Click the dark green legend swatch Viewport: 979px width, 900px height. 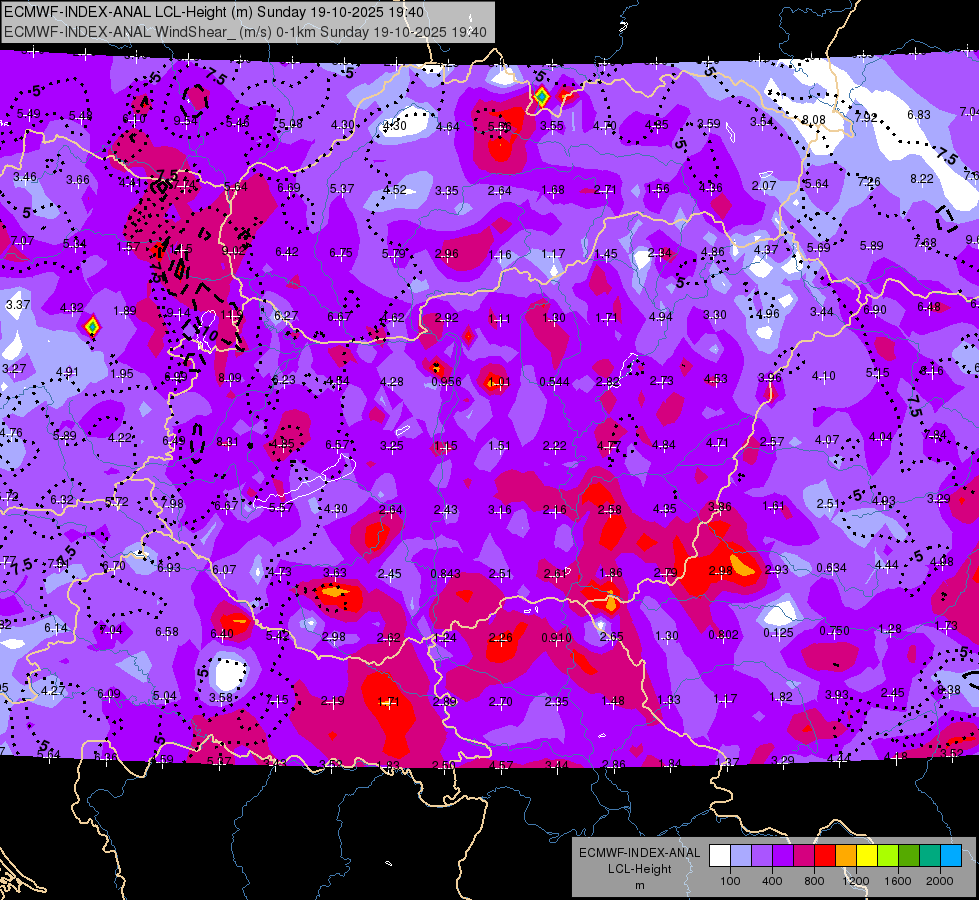click(x=909, y=856)
